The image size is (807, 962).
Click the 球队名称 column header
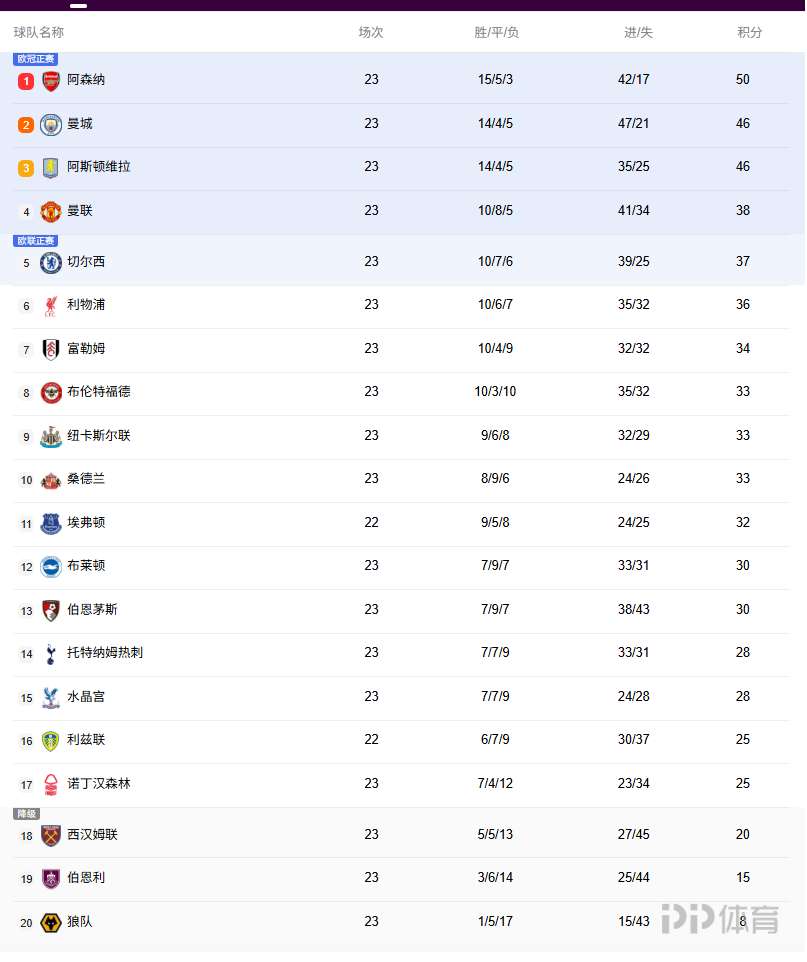click(x=39, y=33)
